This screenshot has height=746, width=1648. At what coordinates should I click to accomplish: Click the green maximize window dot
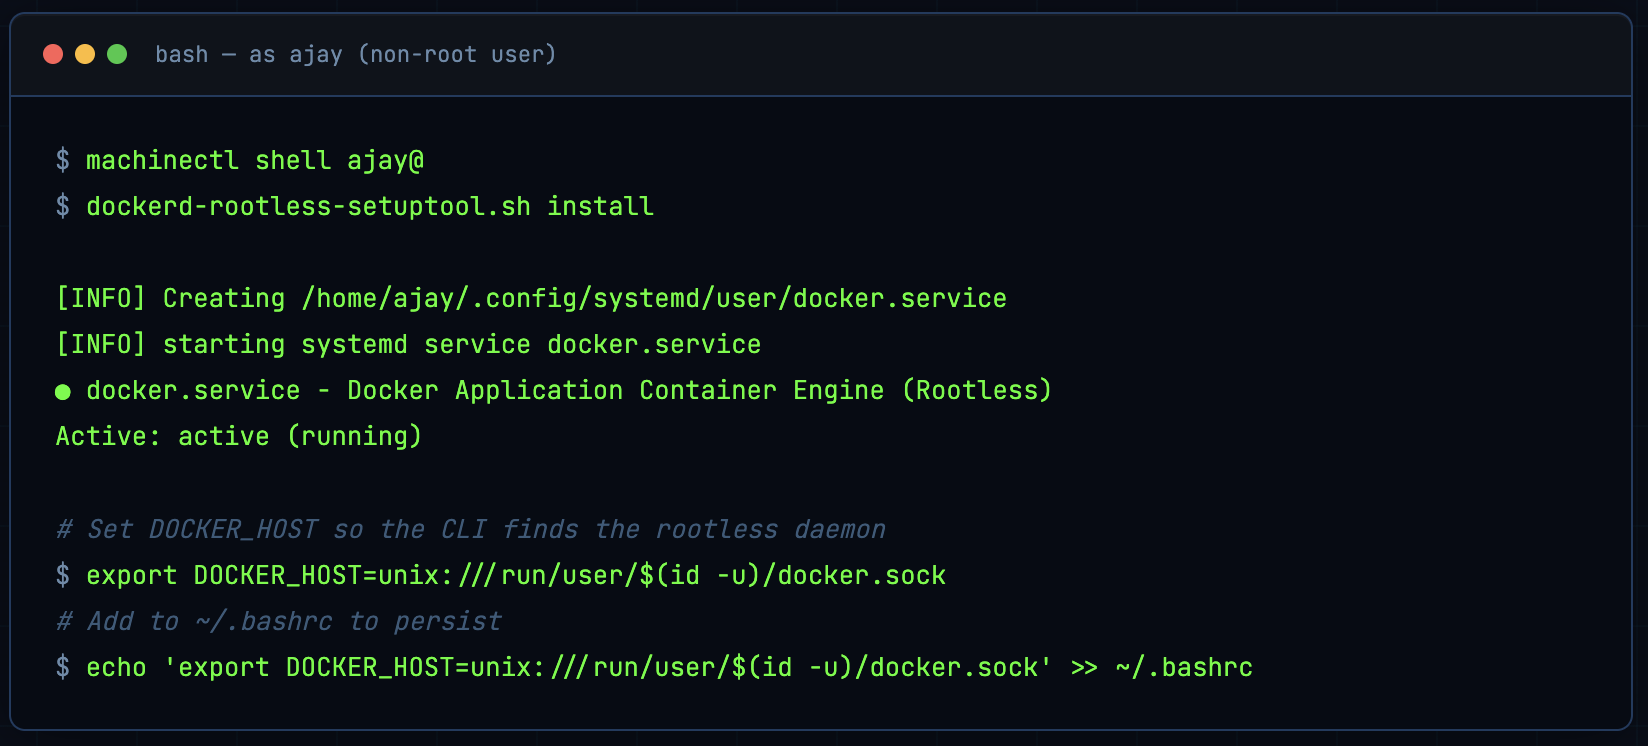(117, 54)
